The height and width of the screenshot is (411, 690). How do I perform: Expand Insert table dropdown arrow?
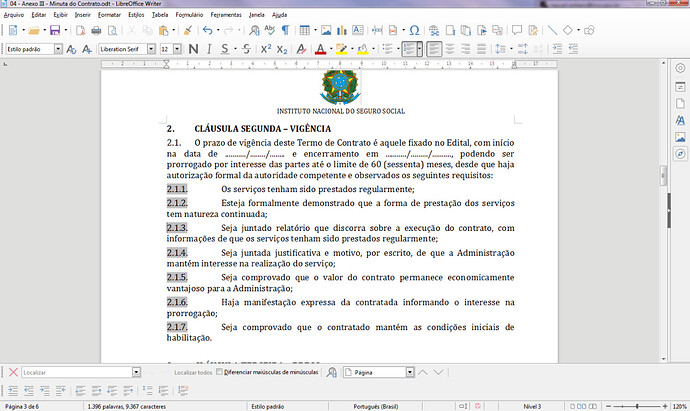coord(315,30)
